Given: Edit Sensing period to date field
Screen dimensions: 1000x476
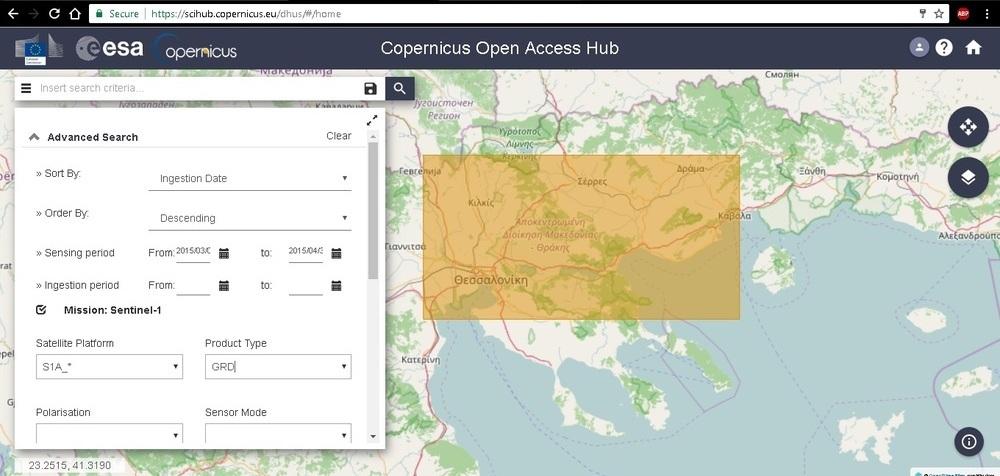Looking at the screenshot, I should coord(305,253).
